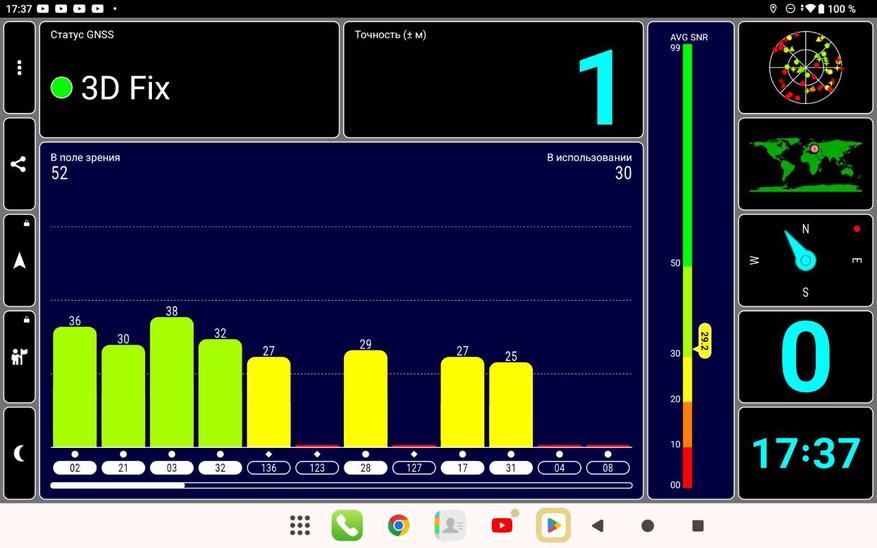Tap the clock panel showing 17:37
877x548 pixels.
[x=805, y=453]
